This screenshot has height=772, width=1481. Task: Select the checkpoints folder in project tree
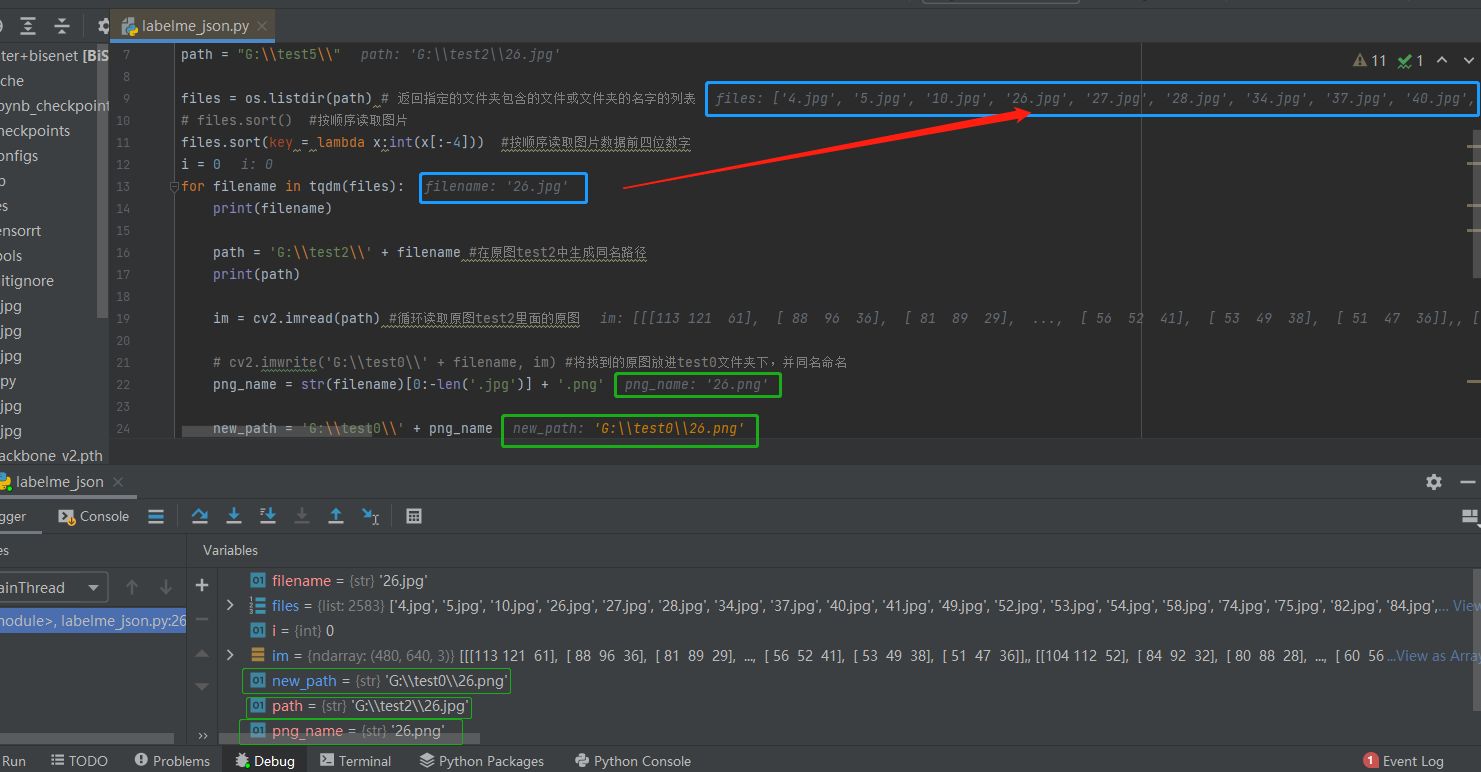[35, 131]
